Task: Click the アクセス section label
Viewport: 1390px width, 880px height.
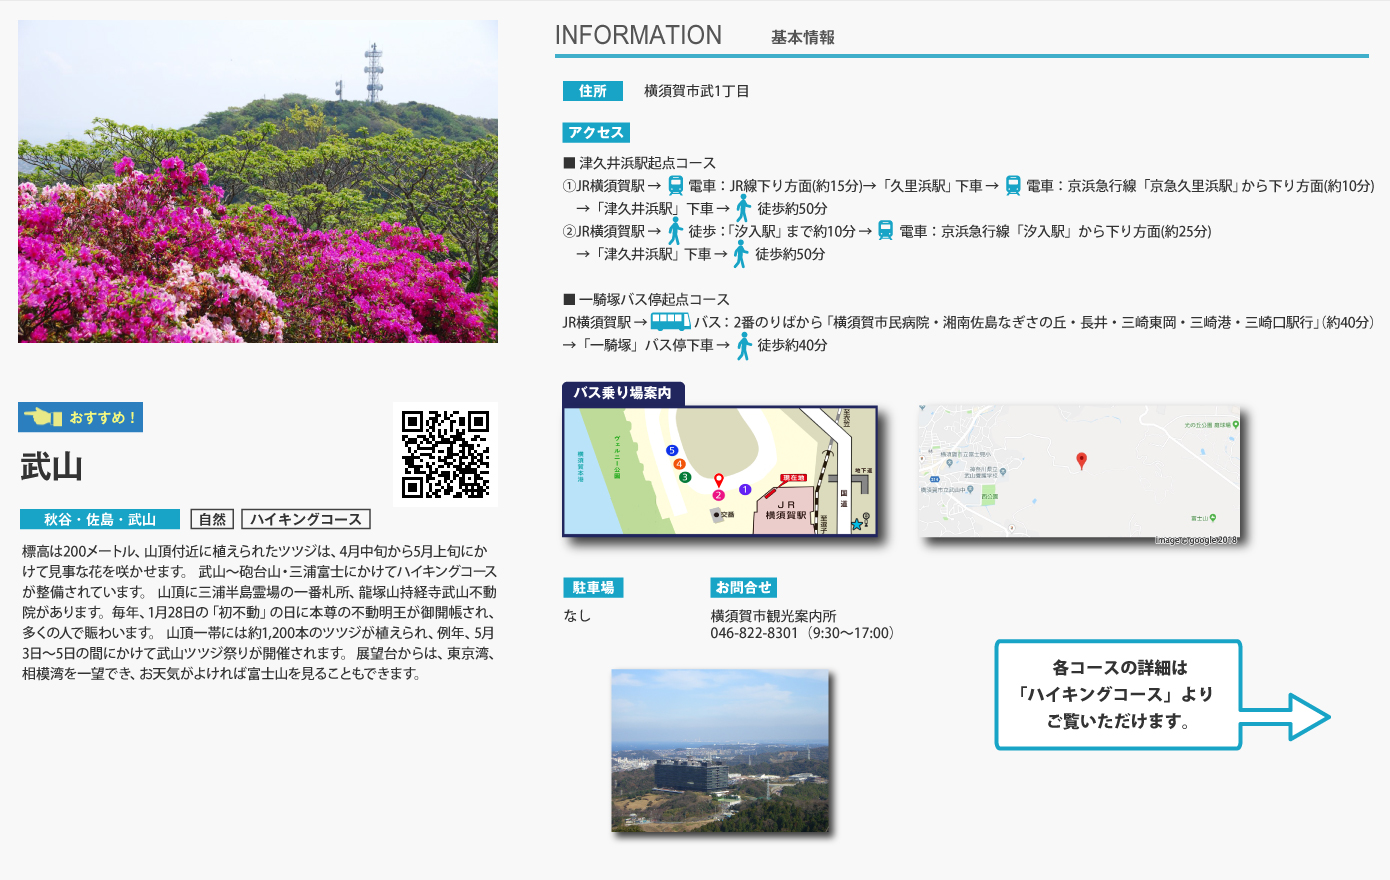Action: pyautogui.click(x=596, y=132)
